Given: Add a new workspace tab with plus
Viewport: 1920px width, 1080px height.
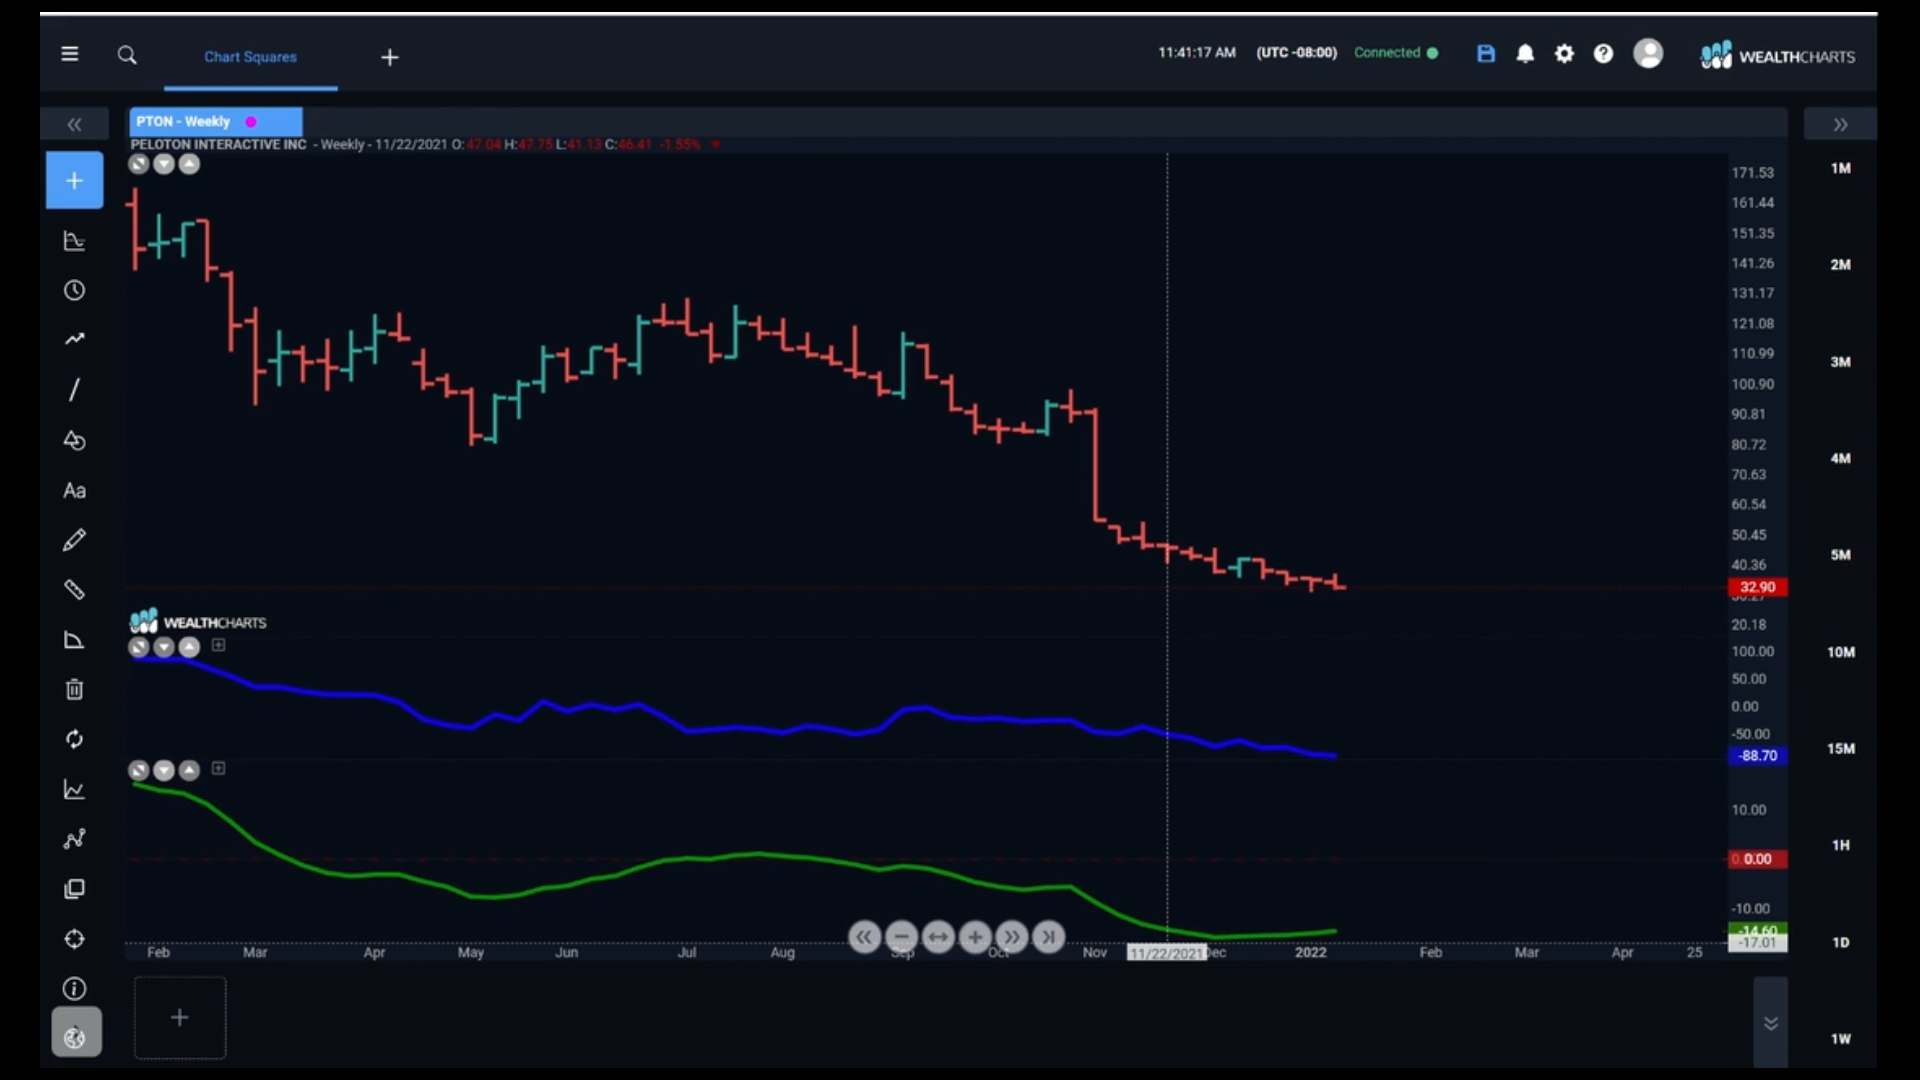Looking at the screenshot, I should (390, 58).
